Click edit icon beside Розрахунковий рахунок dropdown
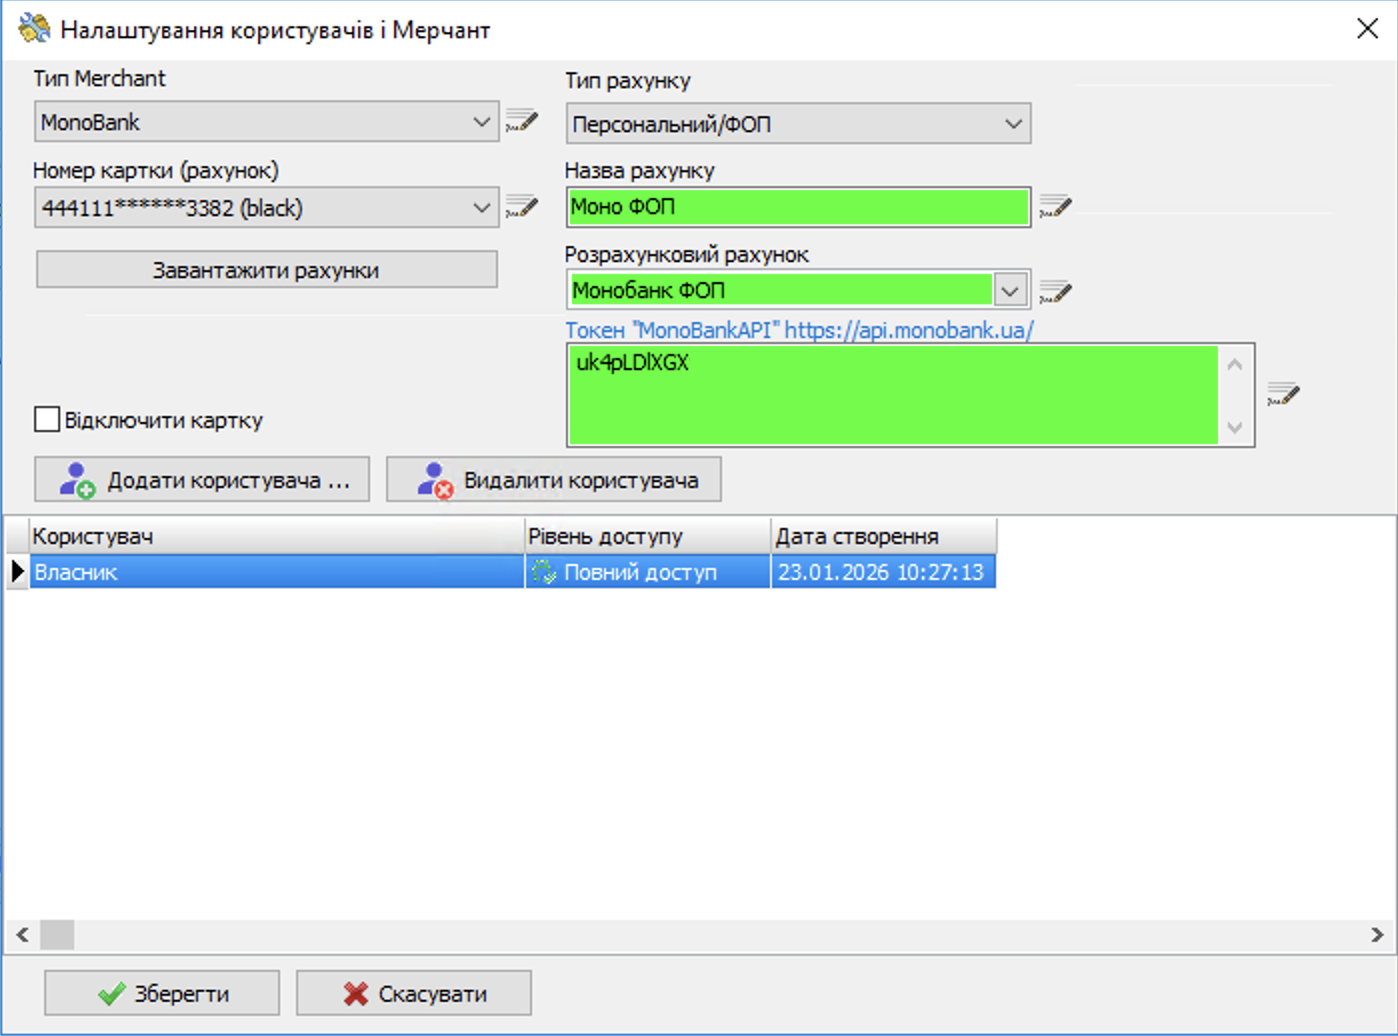Viewport: 1398px width, 1036px height. (1055, 291)
